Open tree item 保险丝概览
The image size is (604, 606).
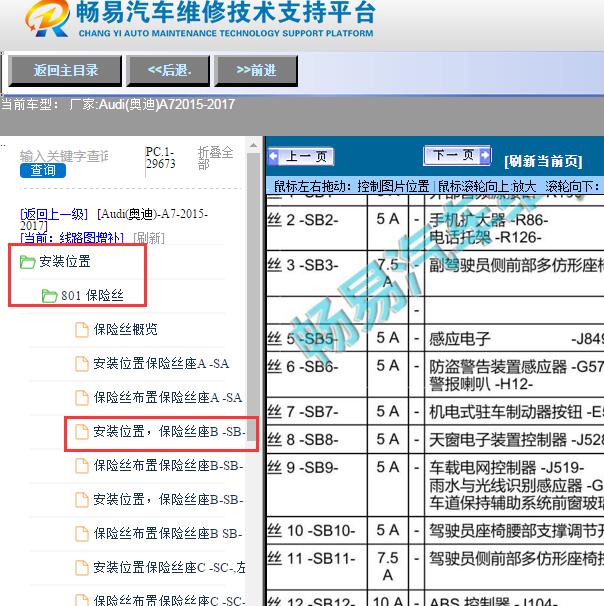coord(126,330)
